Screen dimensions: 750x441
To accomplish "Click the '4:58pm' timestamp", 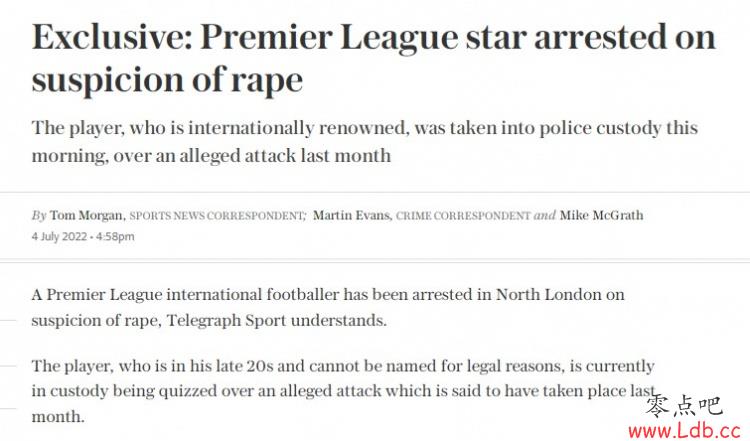I will [115, 236].
